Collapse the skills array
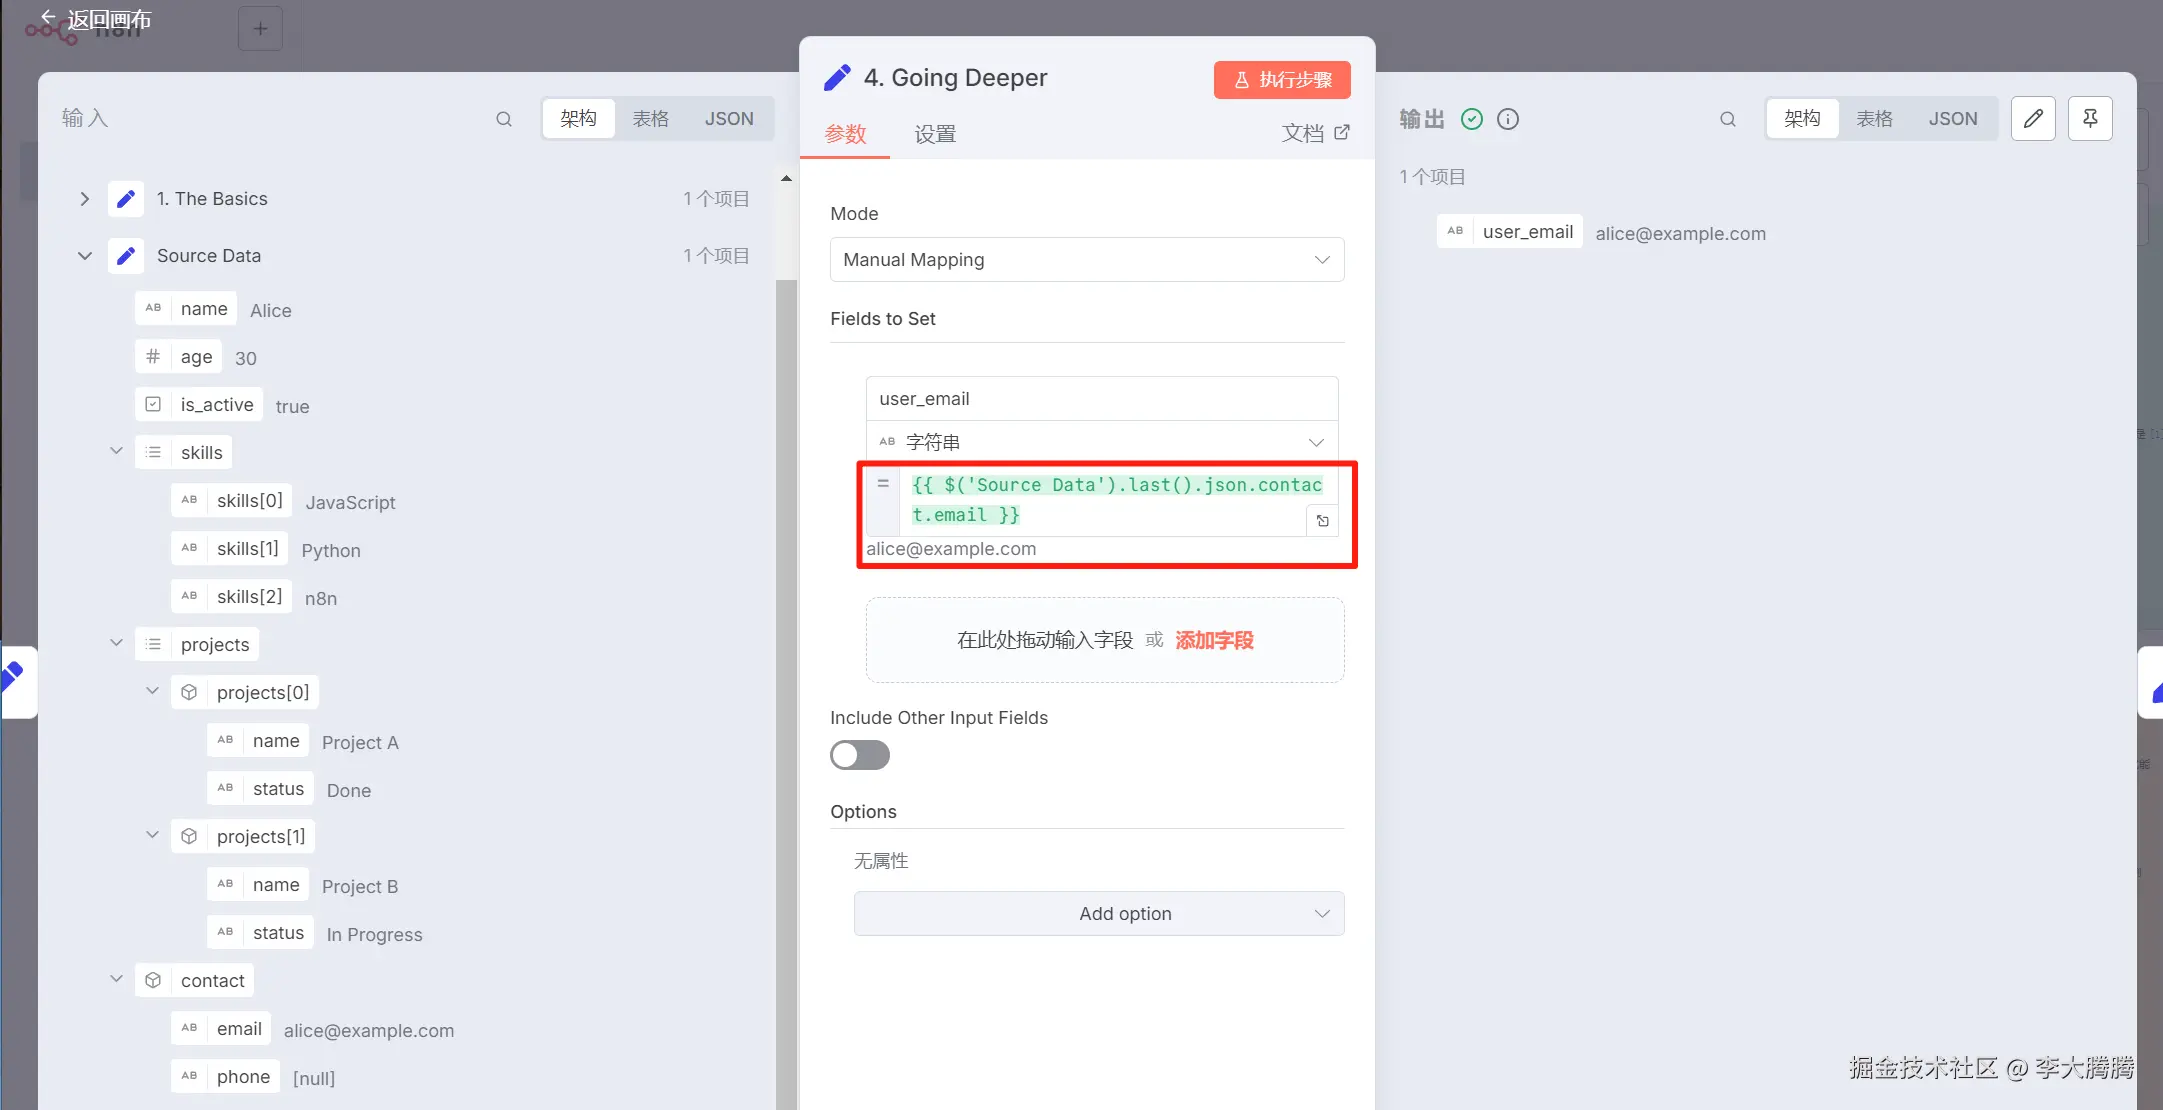The width and height of the screenshot is (2163, 1110). [x=116, y=452]
